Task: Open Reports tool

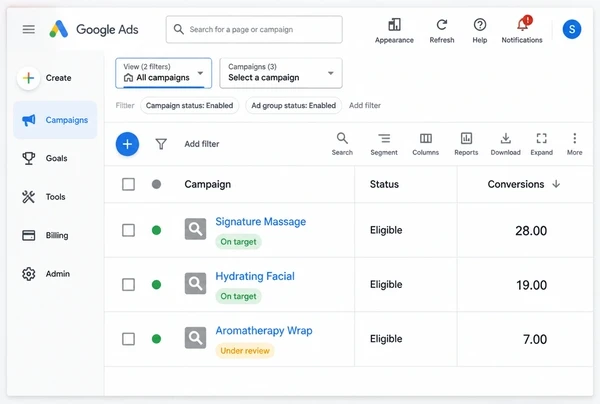Action: (466, 144)
